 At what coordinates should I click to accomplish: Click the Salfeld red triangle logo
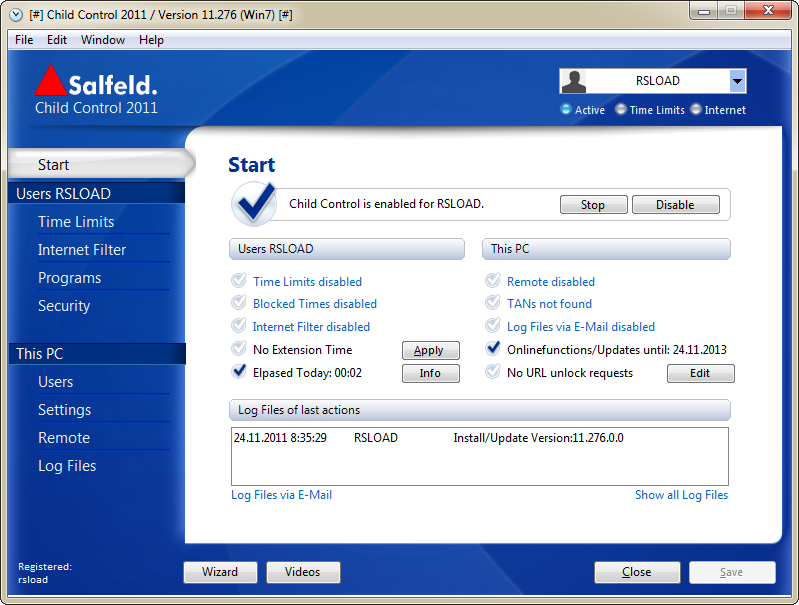click(50, 80)
